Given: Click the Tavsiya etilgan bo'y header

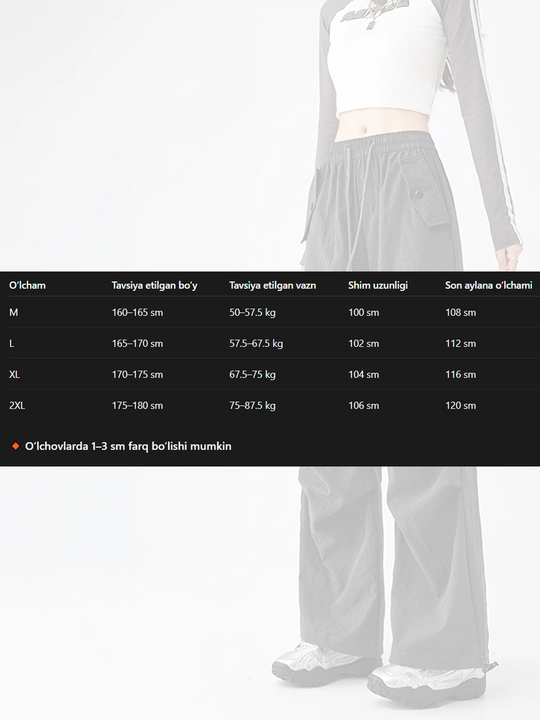Looking at the screenshot, I should (x=154, y=285).
